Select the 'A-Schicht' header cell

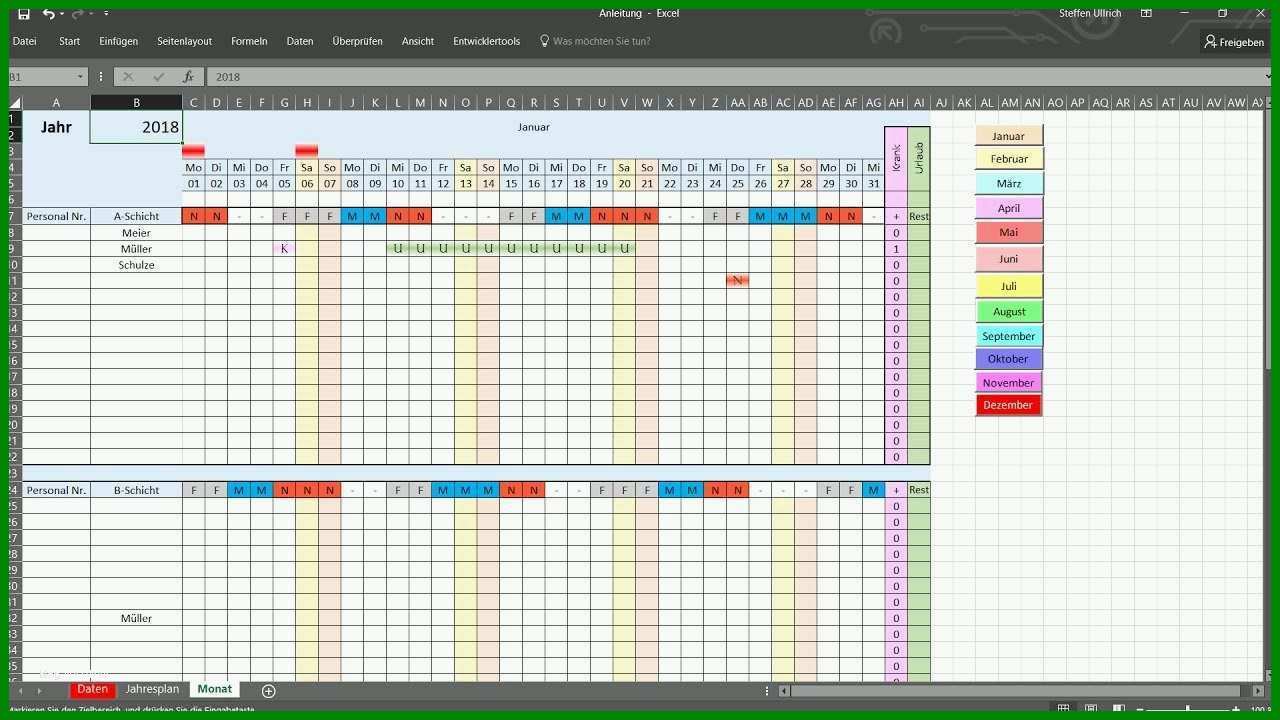[x=136, y=216]
